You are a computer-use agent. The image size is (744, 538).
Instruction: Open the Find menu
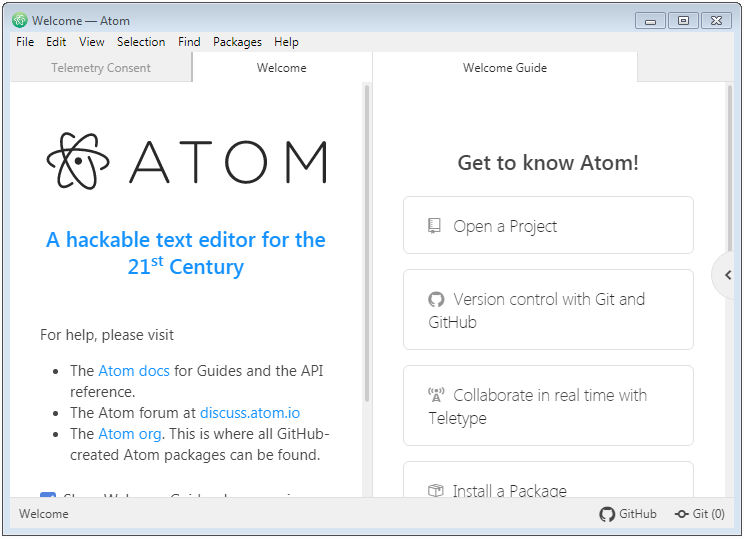pyautogui.click(x=189, y=42)
